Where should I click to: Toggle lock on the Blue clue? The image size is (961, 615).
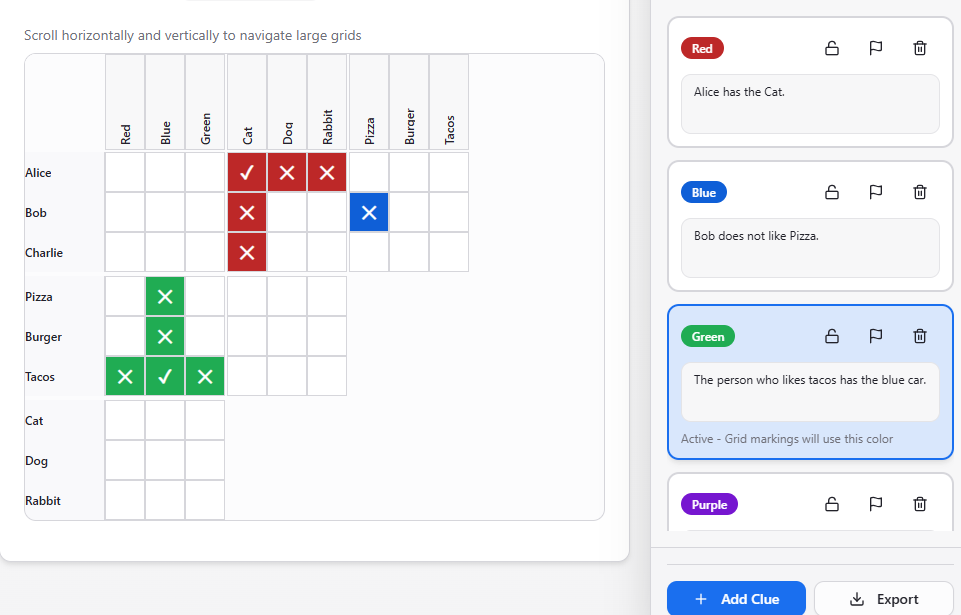pyautogui.click(x=832, y=192)
